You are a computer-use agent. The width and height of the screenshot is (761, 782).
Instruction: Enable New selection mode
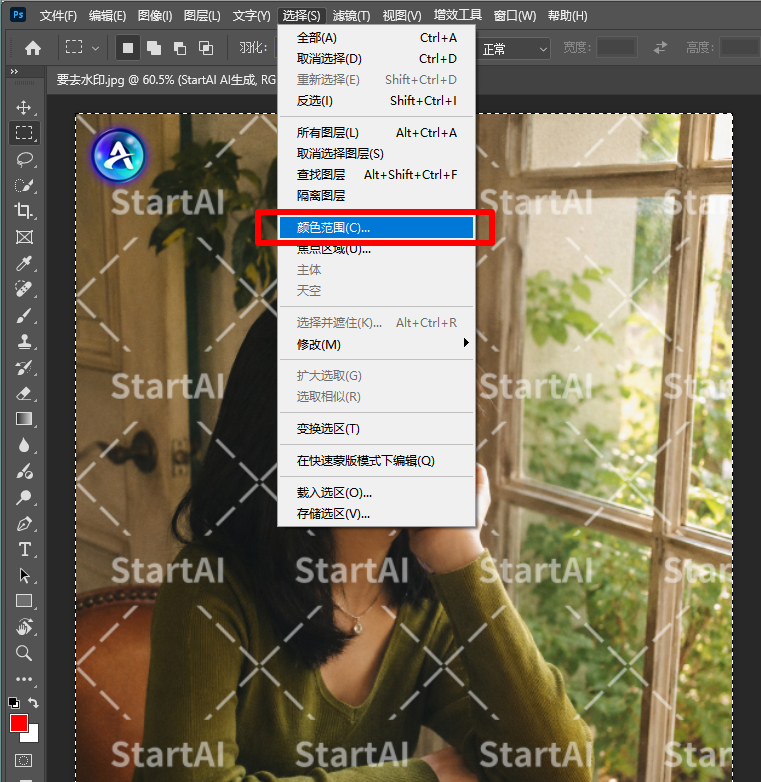coord(128,48)
